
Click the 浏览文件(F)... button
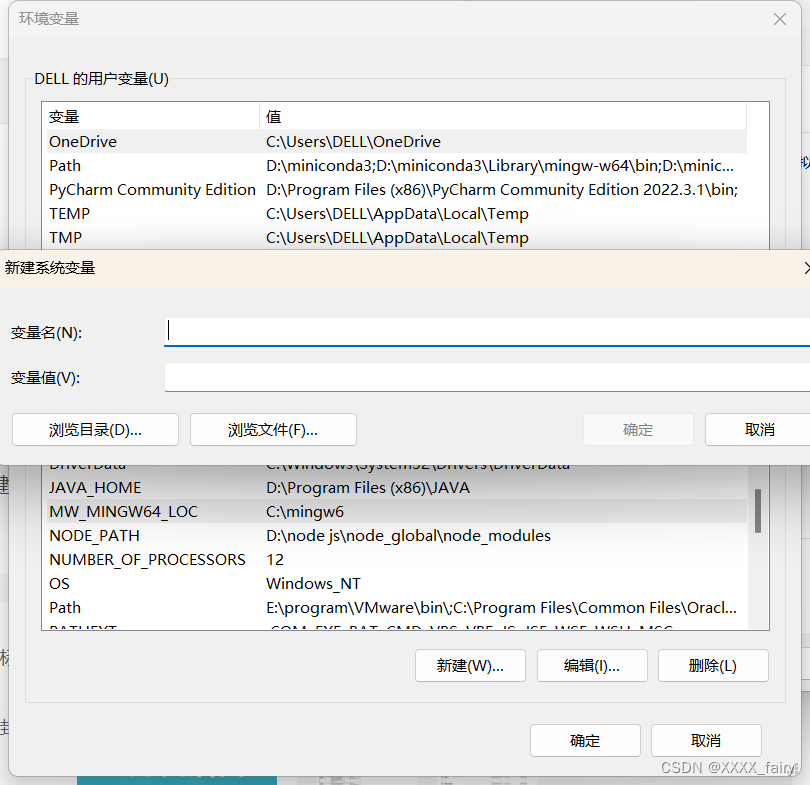[x=273, y=429]
